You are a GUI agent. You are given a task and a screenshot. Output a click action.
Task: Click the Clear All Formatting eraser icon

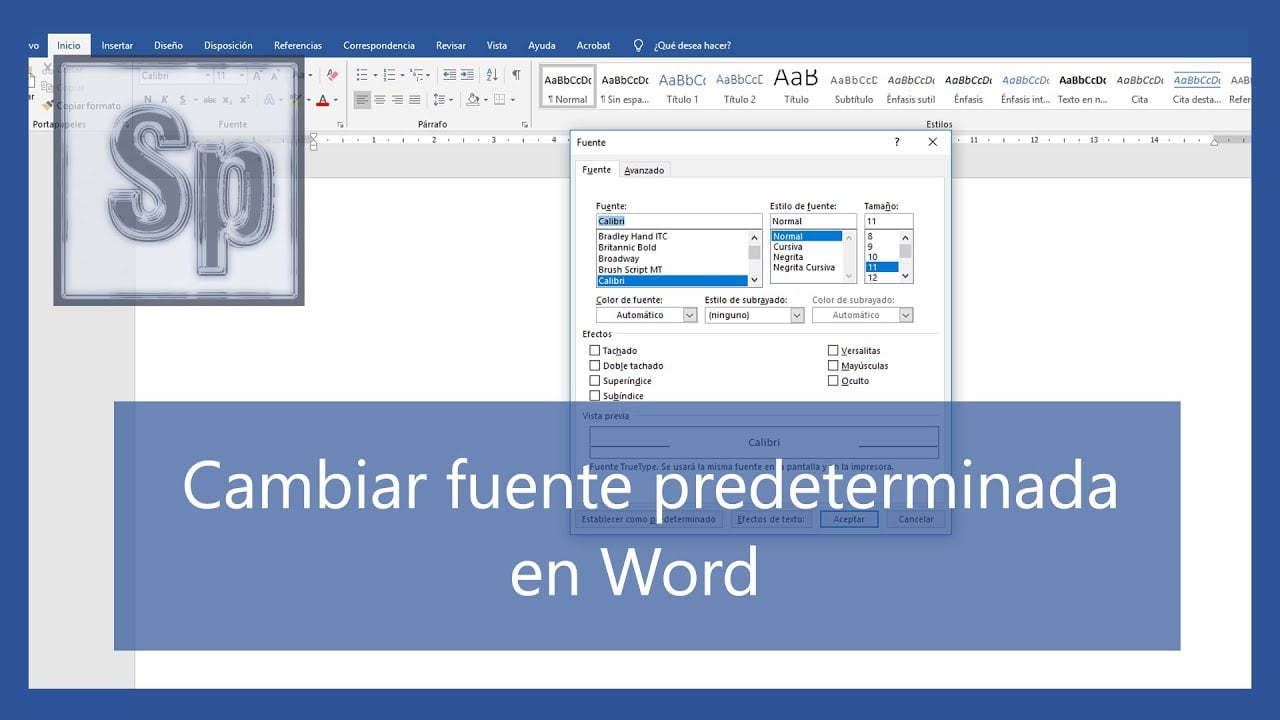[x=333, y=75]
